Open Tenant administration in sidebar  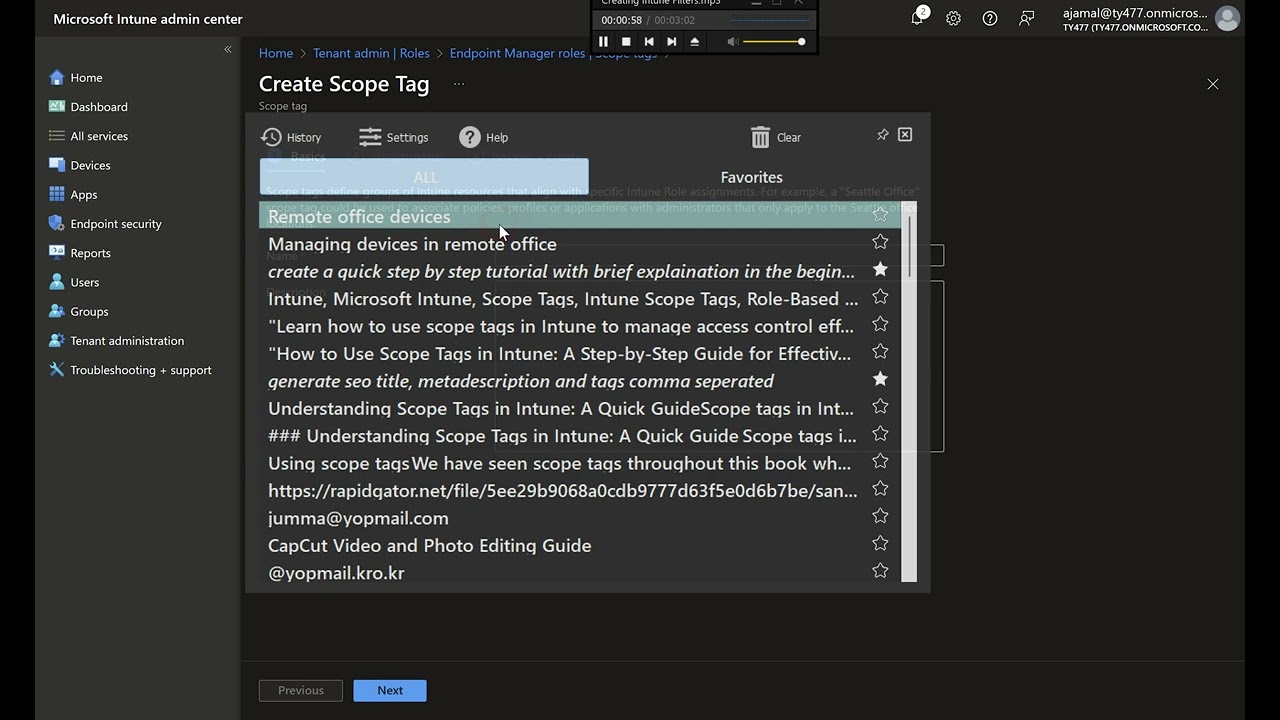pos(117,340)
